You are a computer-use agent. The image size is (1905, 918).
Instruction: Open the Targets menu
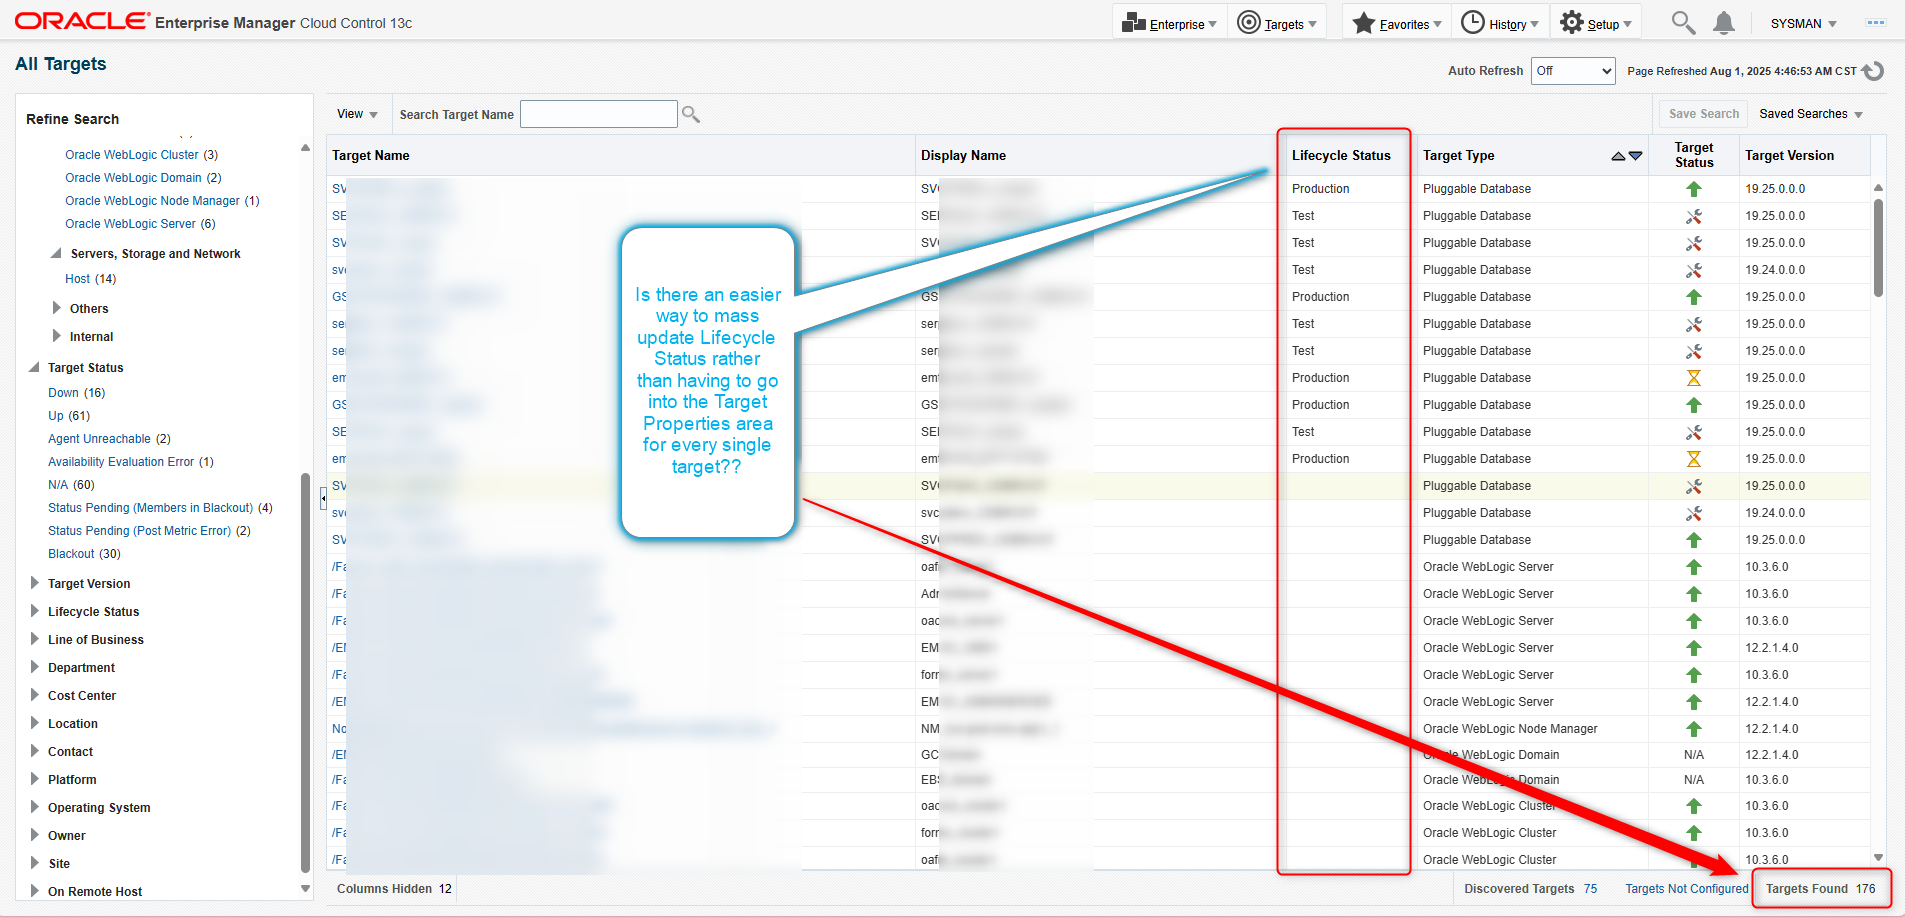[x=1277, y=23]
